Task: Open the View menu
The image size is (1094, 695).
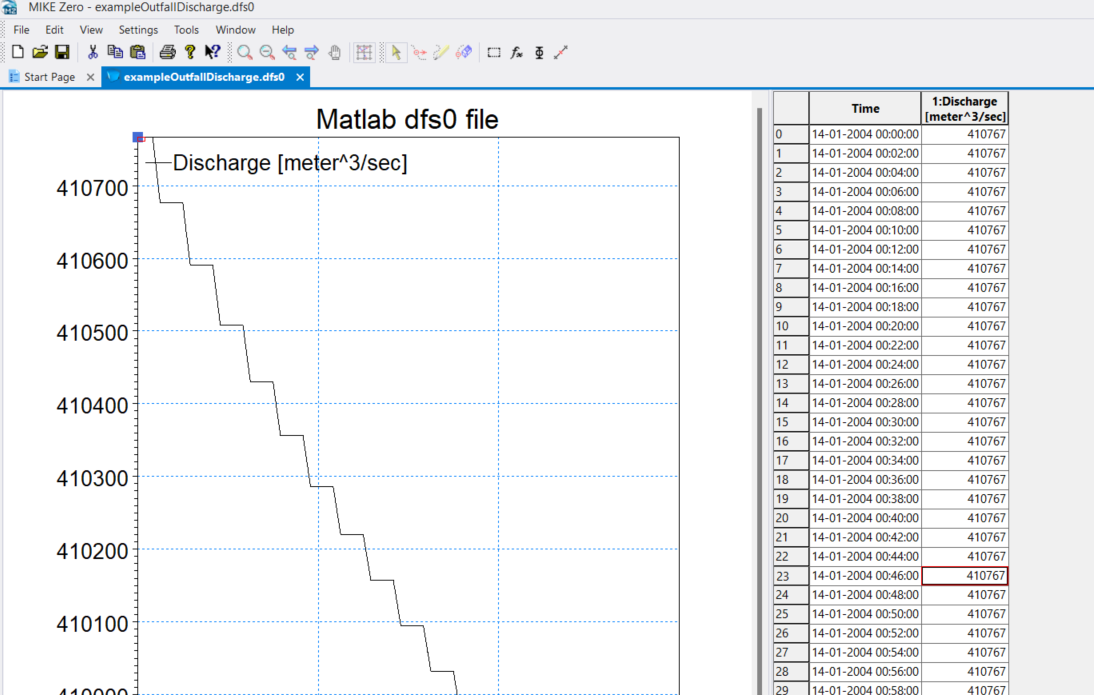Action: [91, 30]
